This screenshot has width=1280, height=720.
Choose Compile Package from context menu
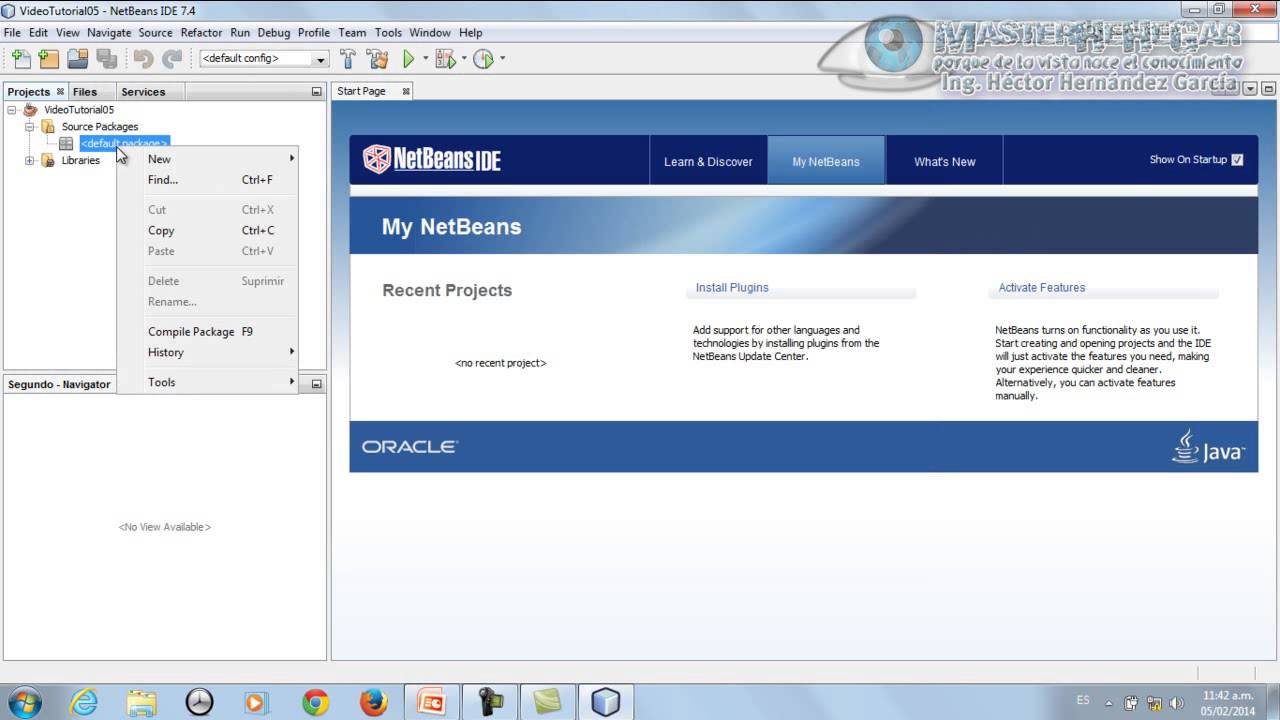208,331
